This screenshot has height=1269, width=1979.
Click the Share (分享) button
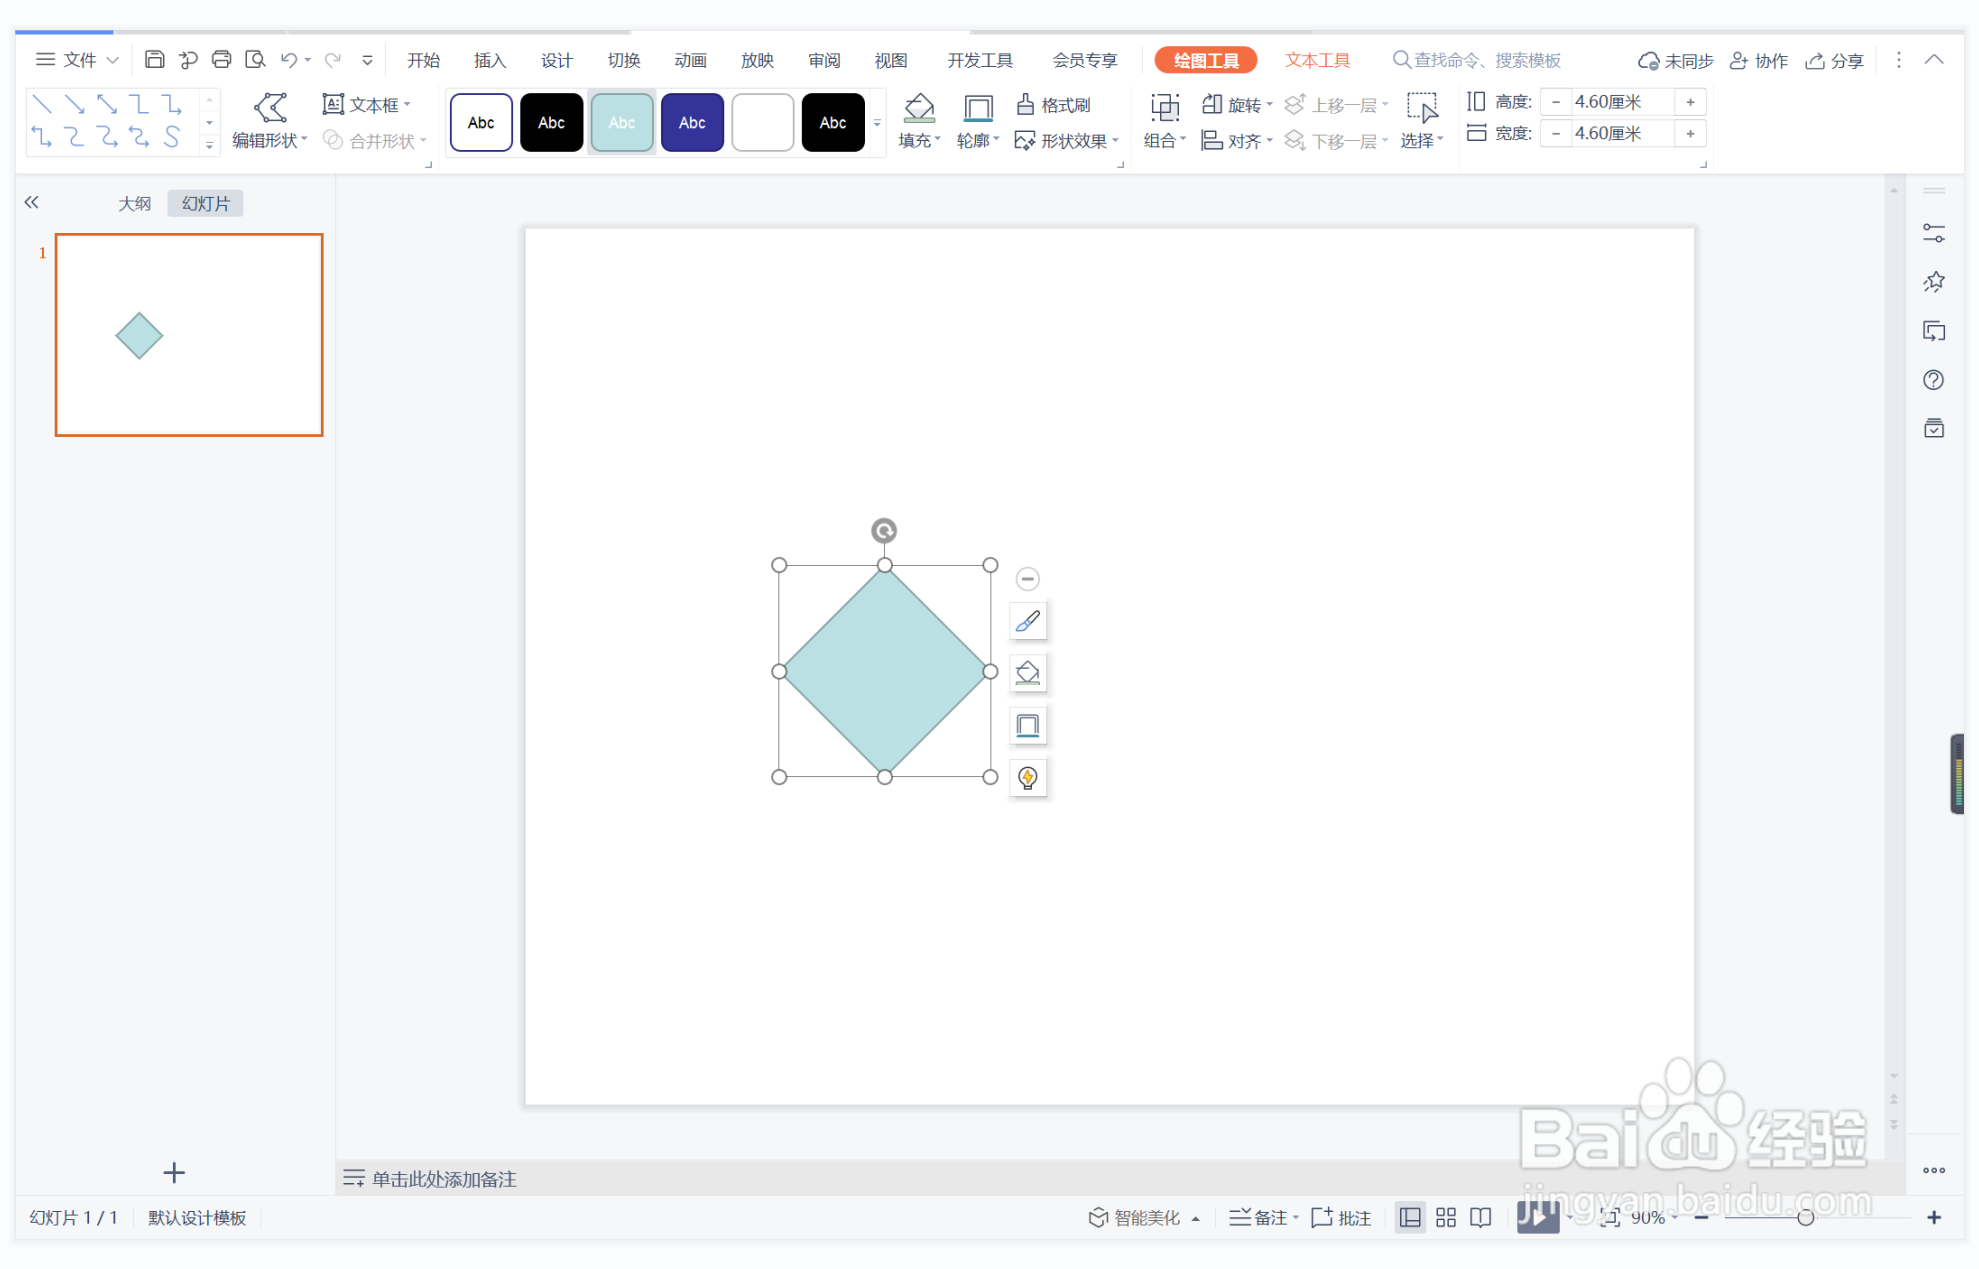(1834, 61)
